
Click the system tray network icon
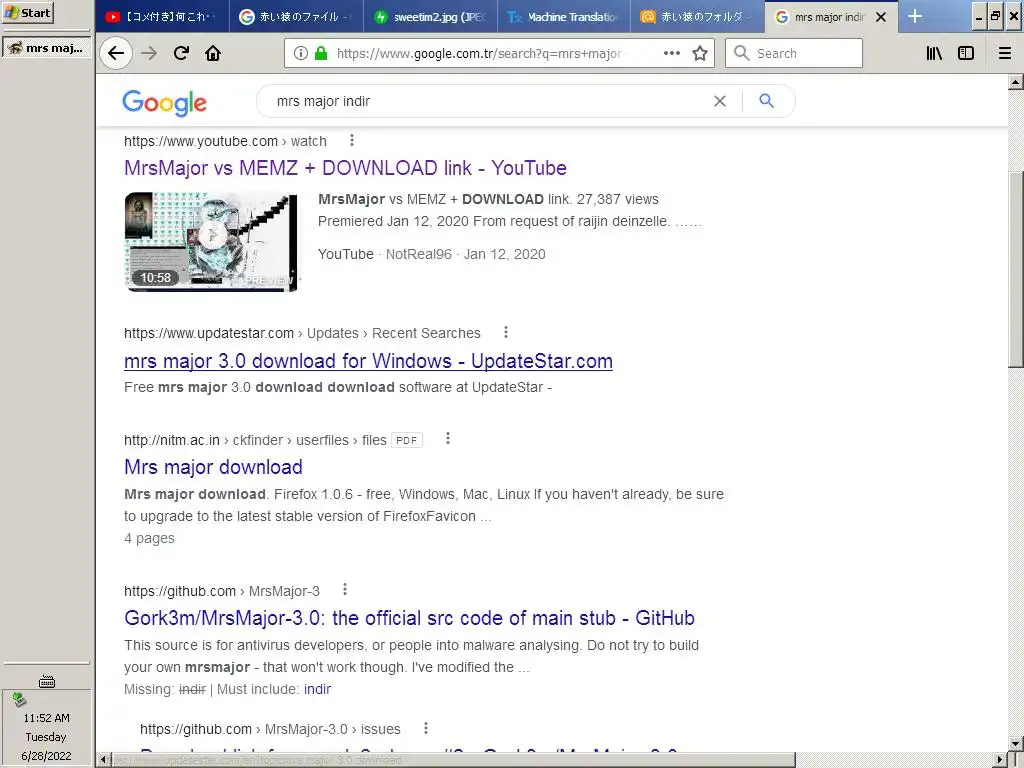[19, 699]
